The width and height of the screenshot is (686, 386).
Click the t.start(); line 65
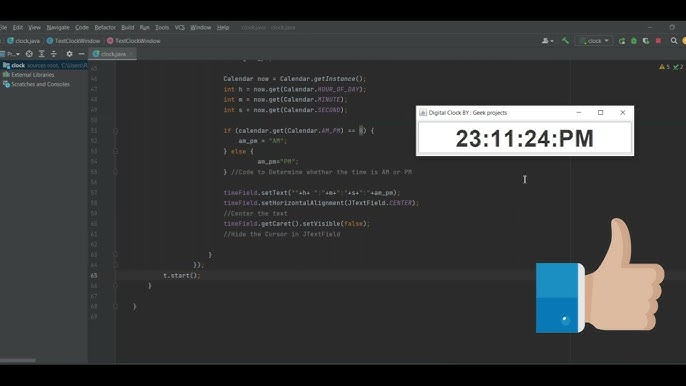(x=182, y=275)
